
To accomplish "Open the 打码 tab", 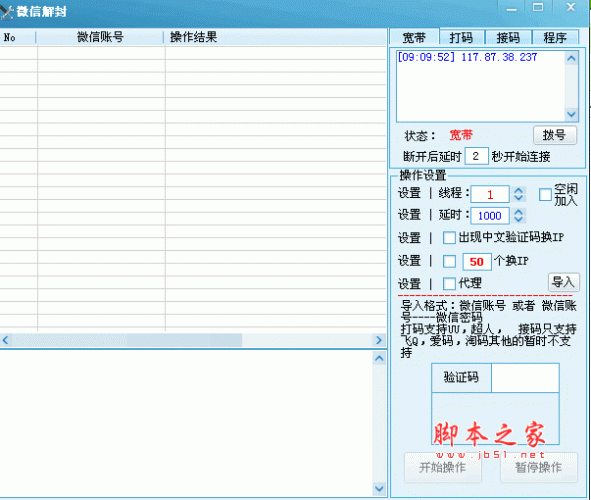I will 461,37.
